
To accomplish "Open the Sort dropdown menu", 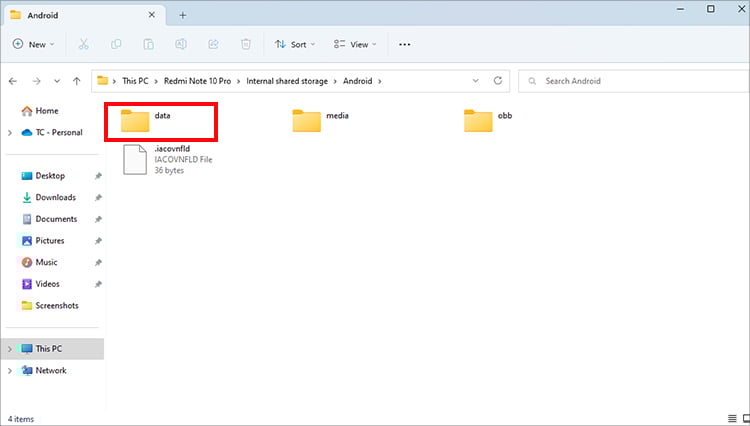I will (x=295, y=44).
